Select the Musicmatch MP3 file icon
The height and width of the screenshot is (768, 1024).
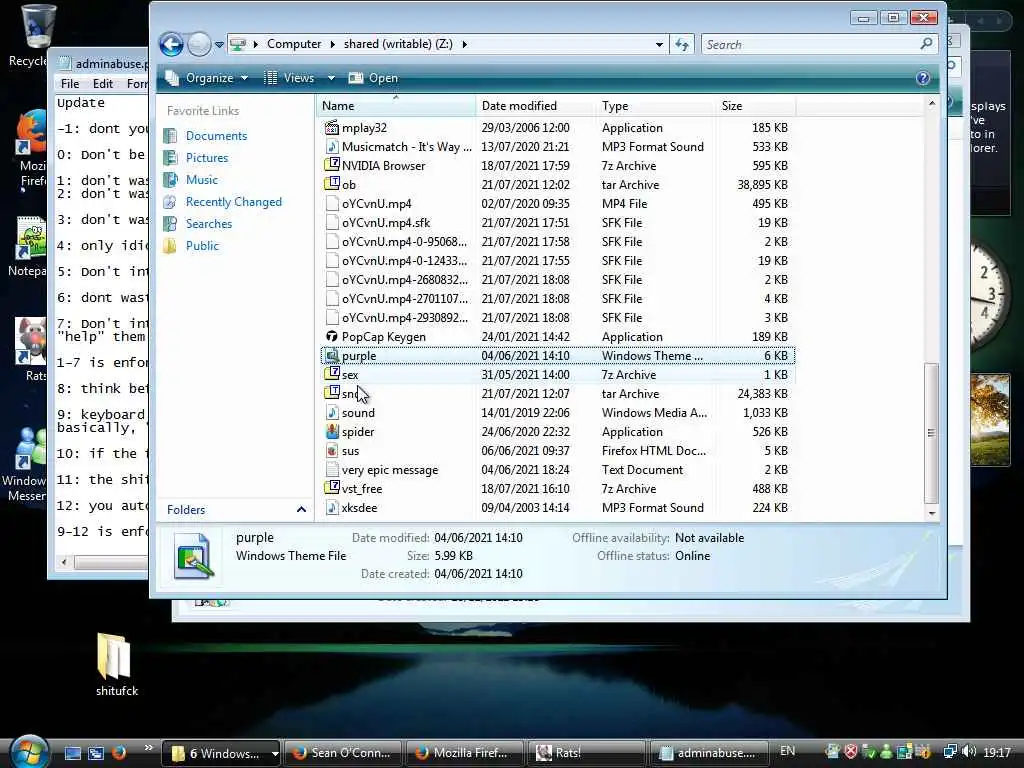[x=332, y=146]
